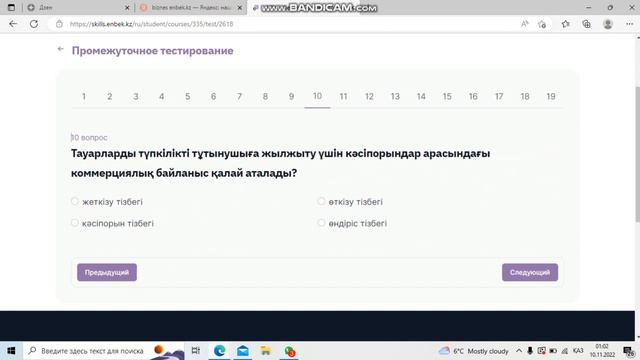Click the back arrow beside Промежуточное тестирование
Image resolution: width=640 pixels, height=360 pixels.
point(60,49)
